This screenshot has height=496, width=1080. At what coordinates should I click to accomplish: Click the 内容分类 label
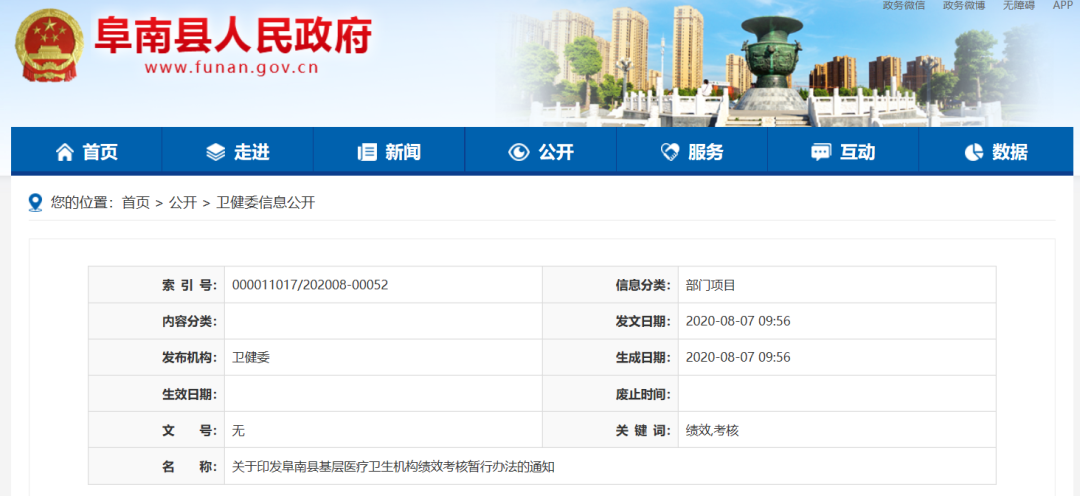point(189,321)
